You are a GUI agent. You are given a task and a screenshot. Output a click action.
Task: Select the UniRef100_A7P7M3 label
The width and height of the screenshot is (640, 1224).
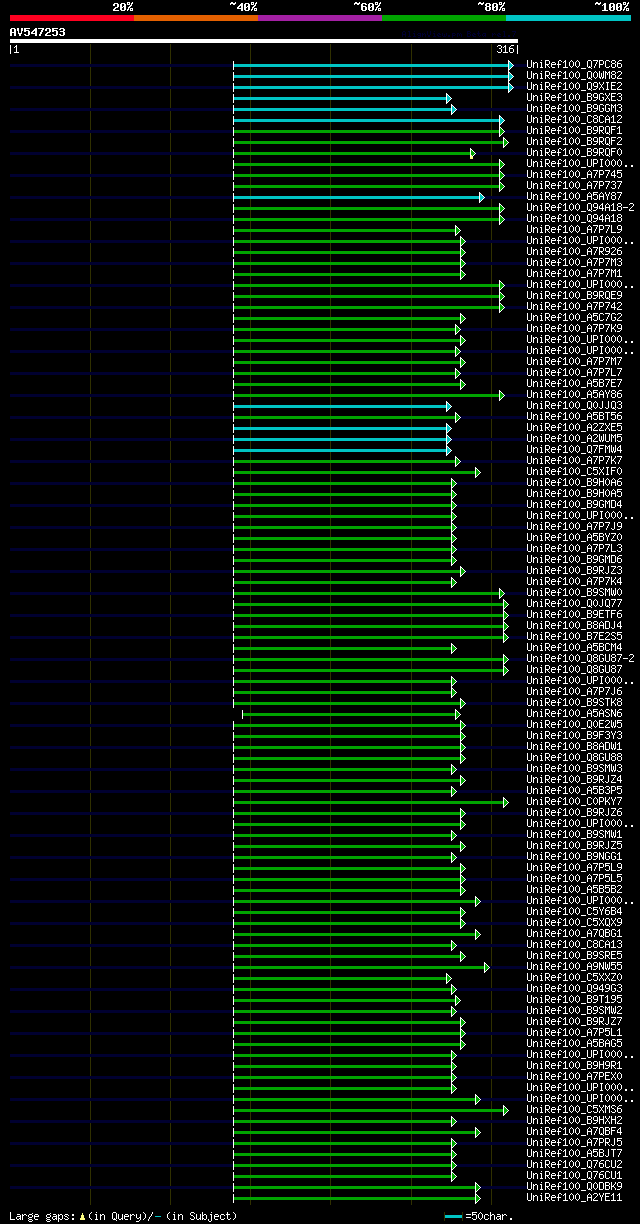[x=574, y=262]
